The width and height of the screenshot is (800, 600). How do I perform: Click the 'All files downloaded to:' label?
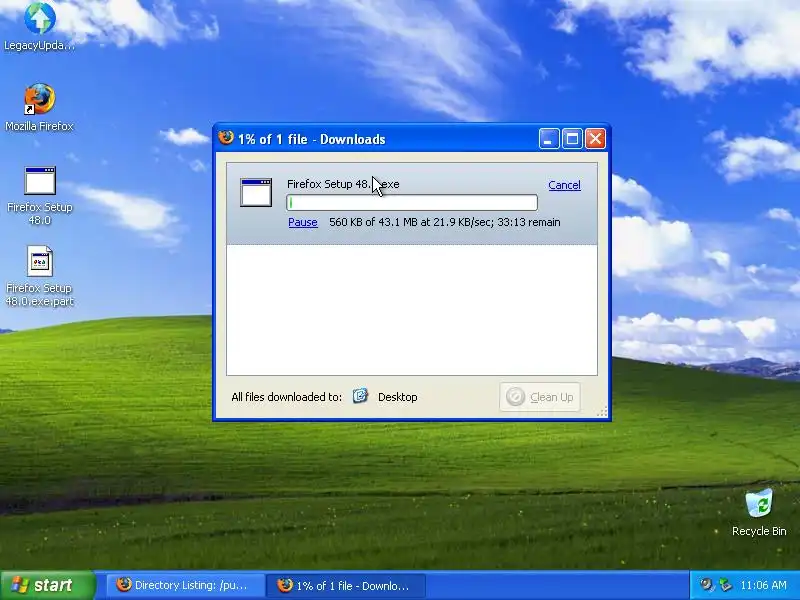(286, 397)
